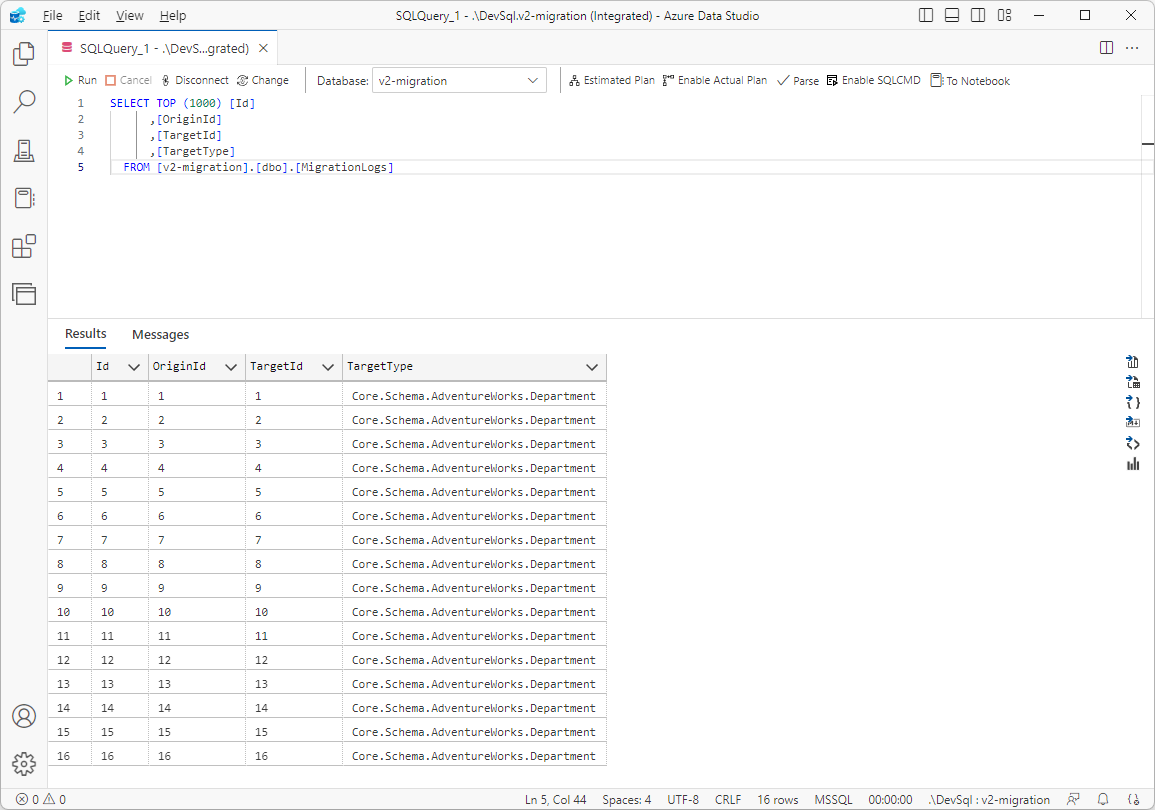This screenshot has width=1155, height=810.
Task: Open the feedback icon in the status bar
Action: point(1073,799)
